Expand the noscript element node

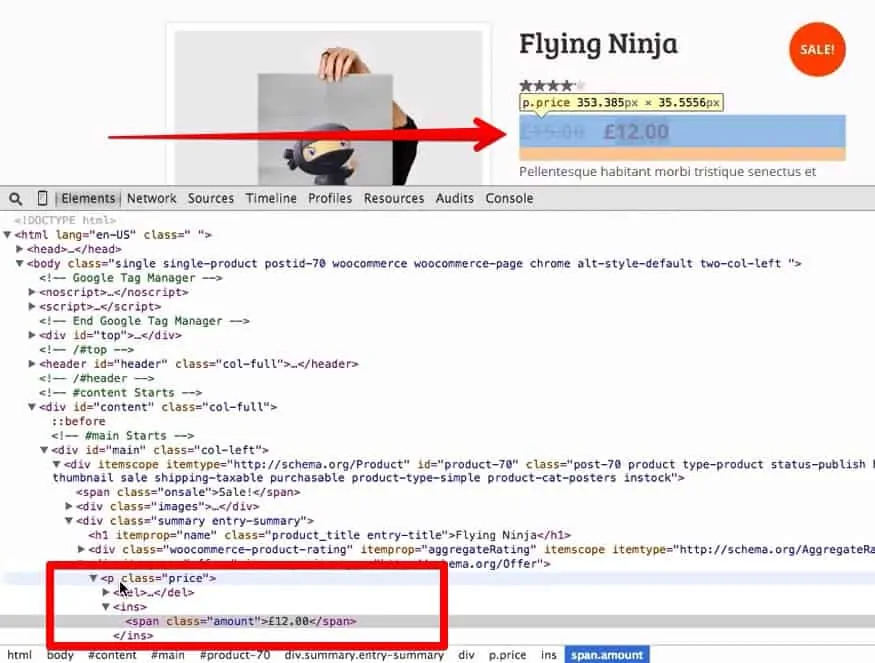[34, 292]
